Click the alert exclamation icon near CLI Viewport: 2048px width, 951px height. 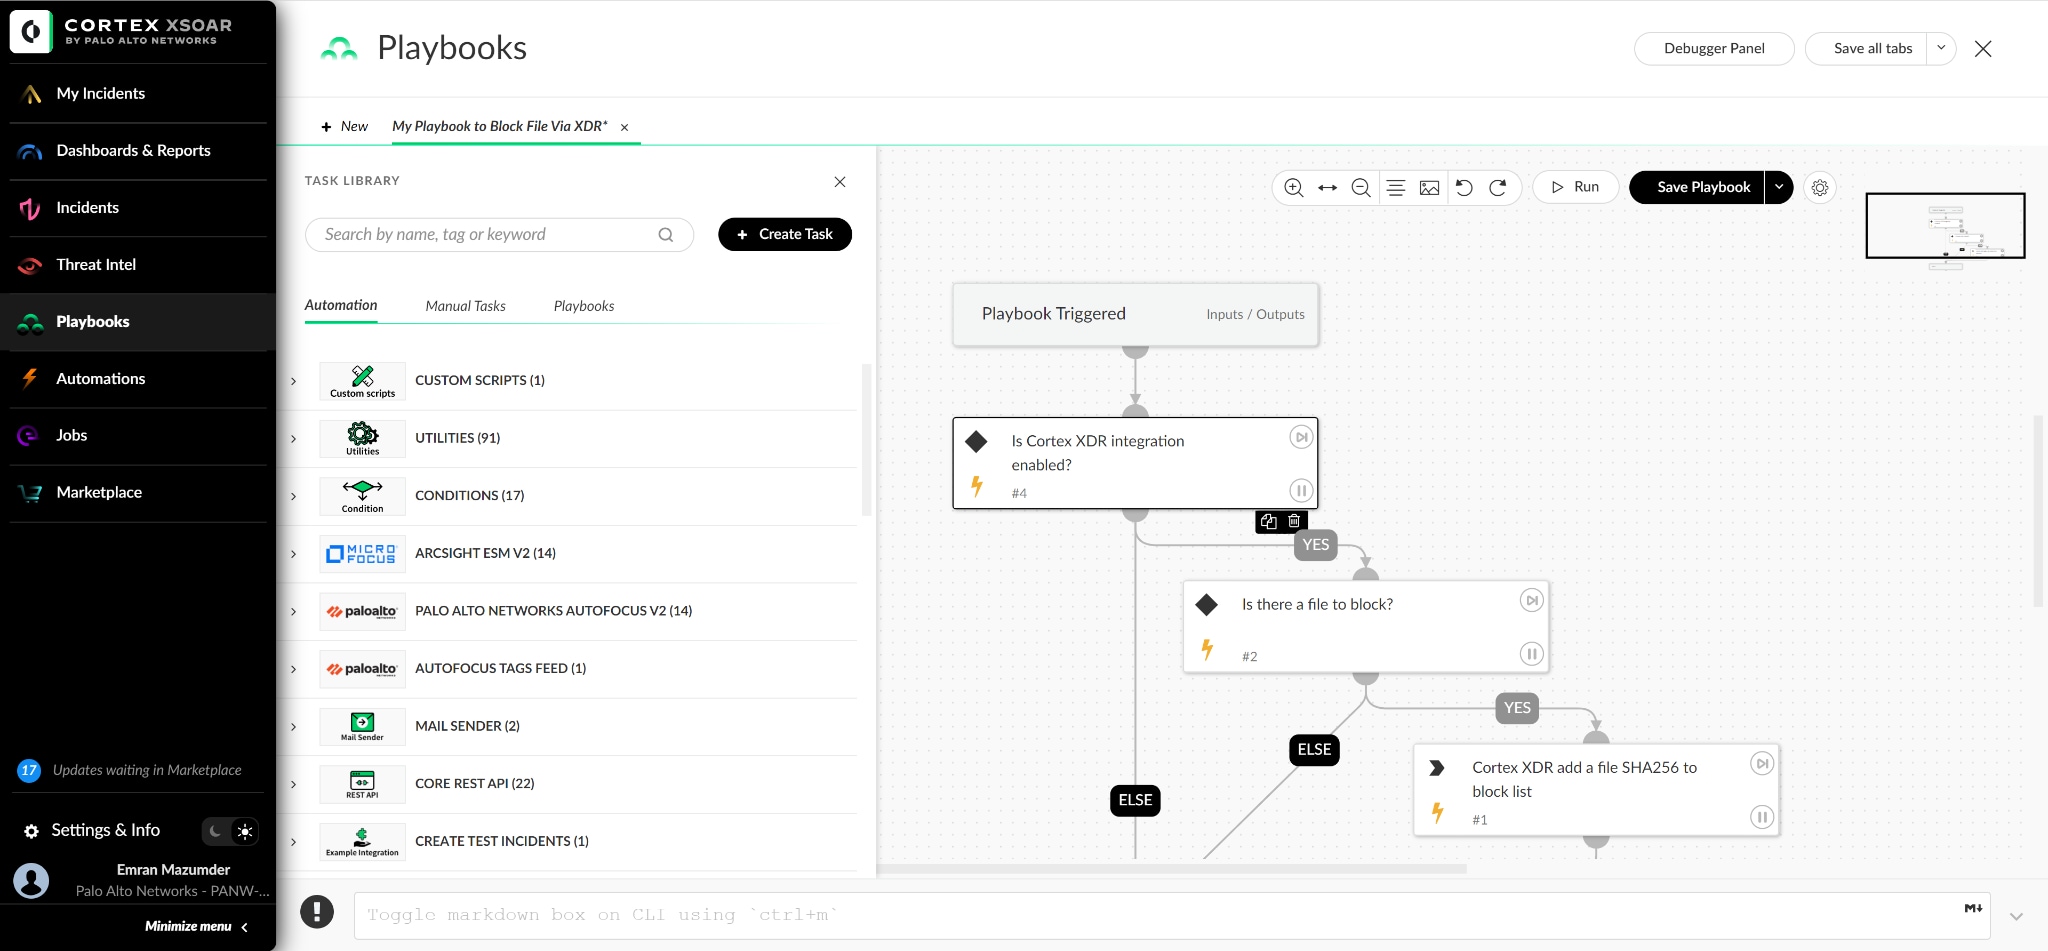pyautogui.click(x=317, y=911)
